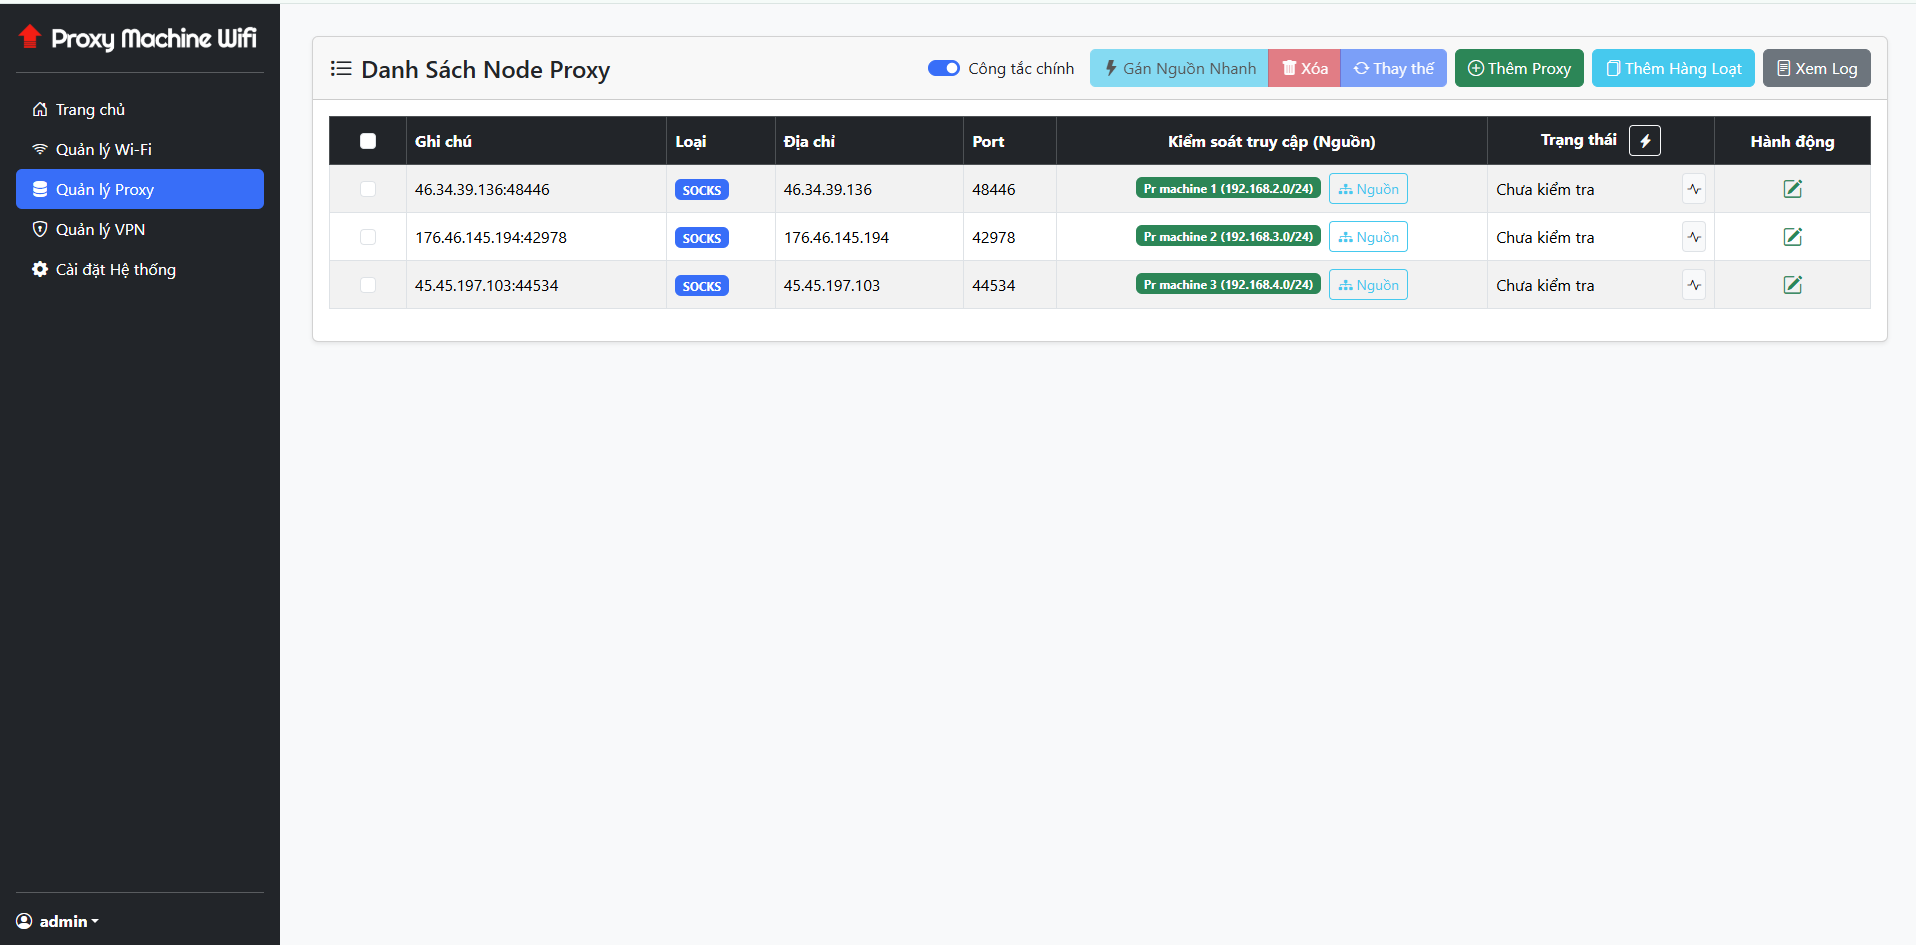This screenshot has height=945, width=1916.
Task: Open Quản lý VPN sidebar item
Action: [140, 229]
